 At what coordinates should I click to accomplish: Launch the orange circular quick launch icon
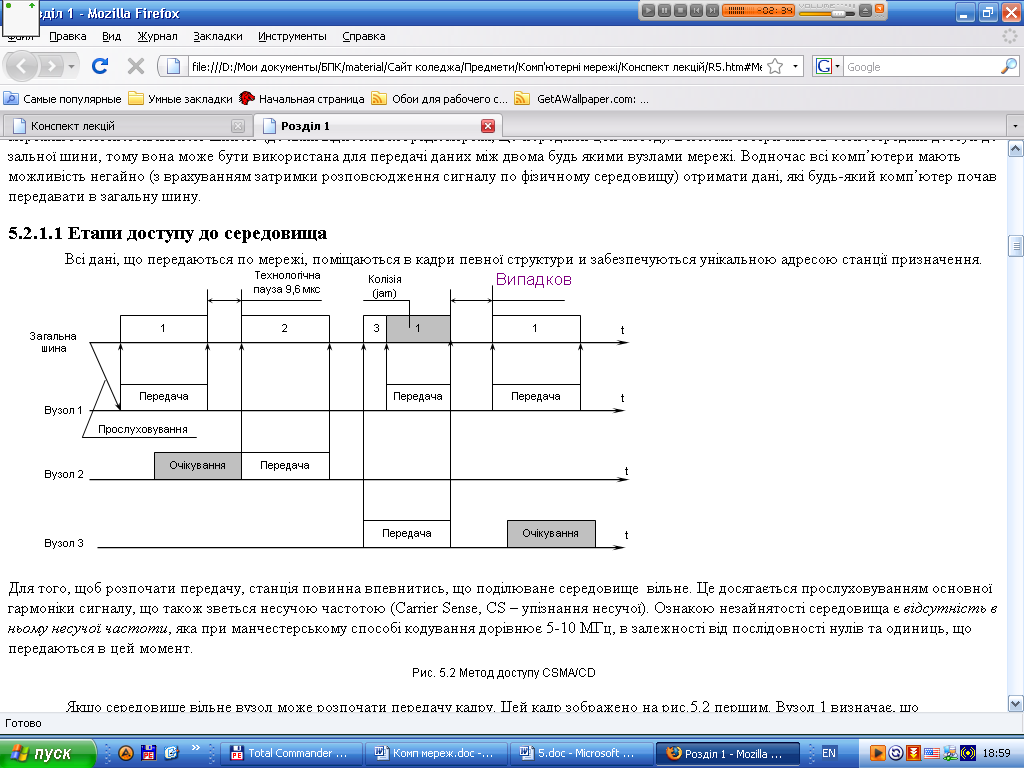point(125,753)
